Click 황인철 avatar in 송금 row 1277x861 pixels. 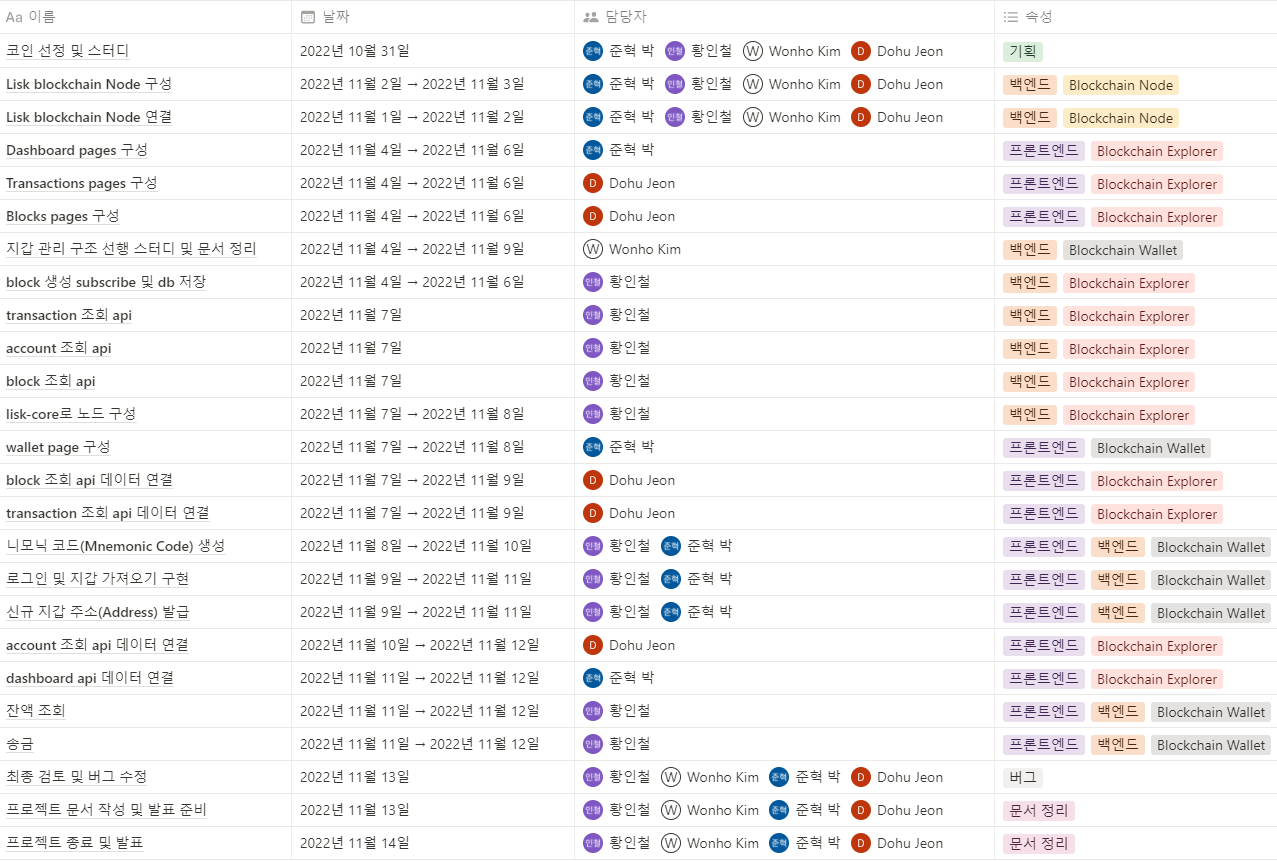point(593,744)
